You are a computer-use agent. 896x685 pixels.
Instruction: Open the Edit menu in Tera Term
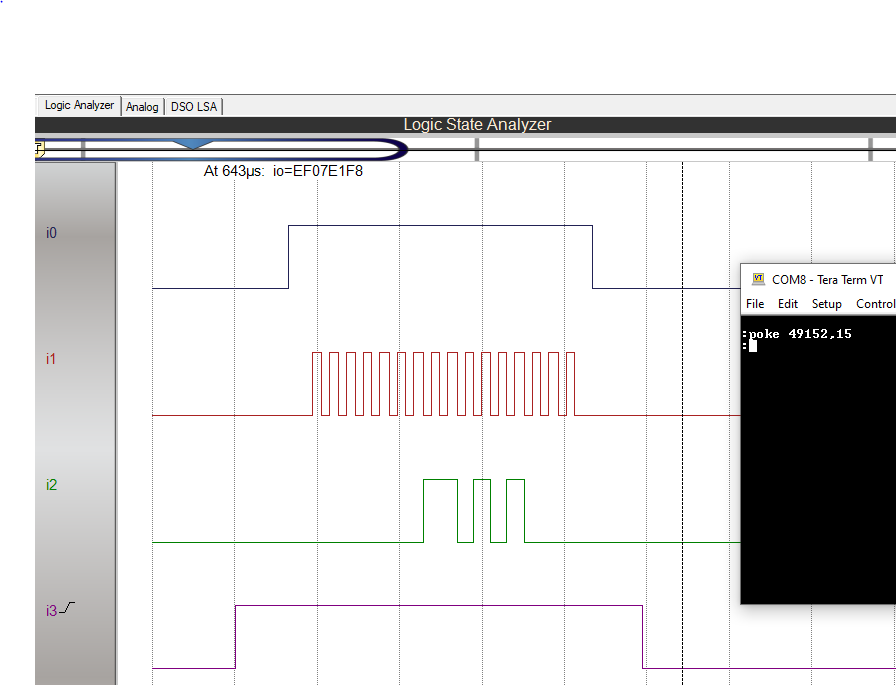pos(788,304)
